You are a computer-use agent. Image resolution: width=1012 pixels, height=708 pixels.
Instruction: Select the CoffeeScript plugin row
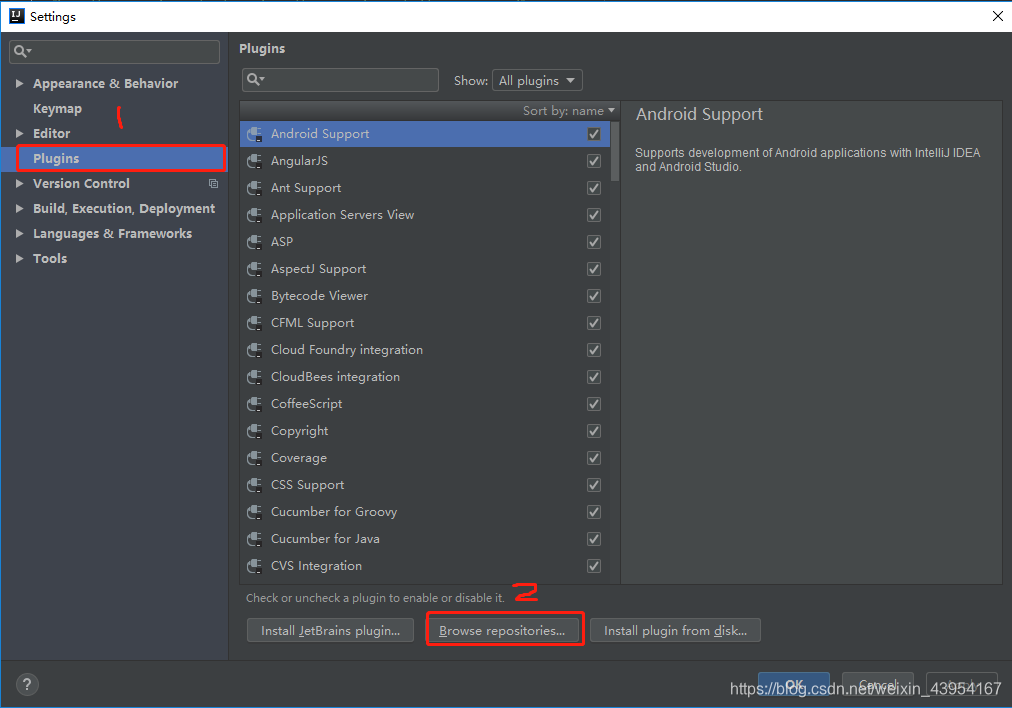coord(425,404)
